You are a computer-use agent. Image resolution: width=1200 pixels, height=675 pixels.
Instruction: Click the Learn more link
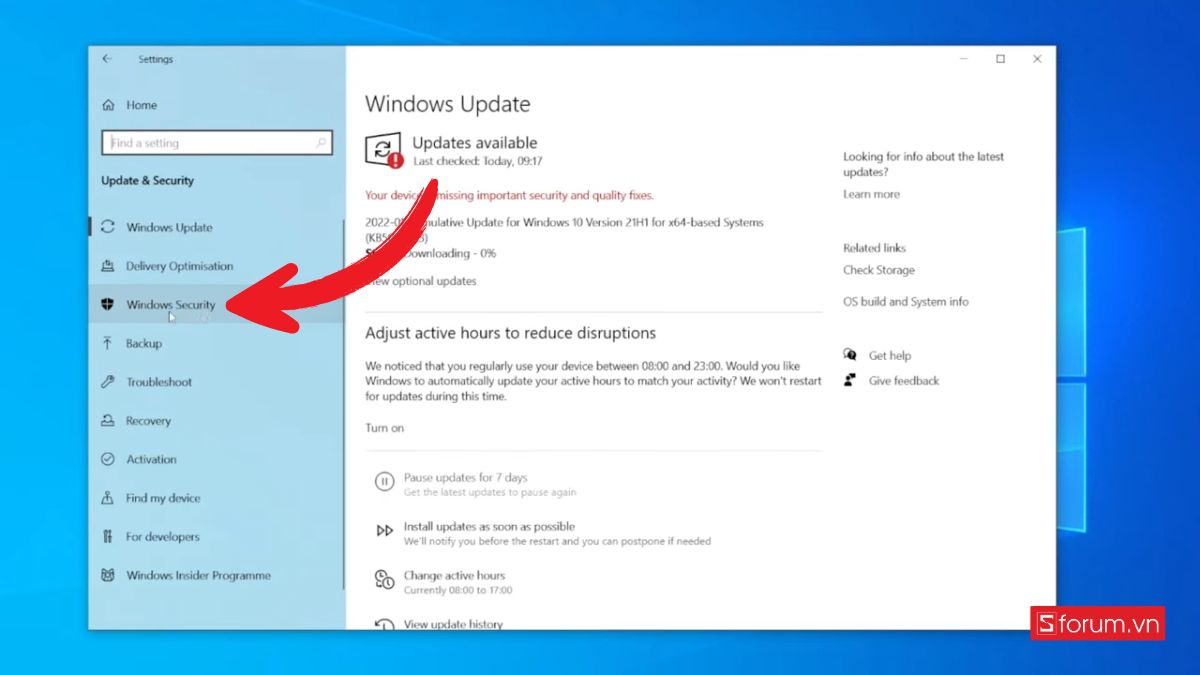tap(871, 194)
